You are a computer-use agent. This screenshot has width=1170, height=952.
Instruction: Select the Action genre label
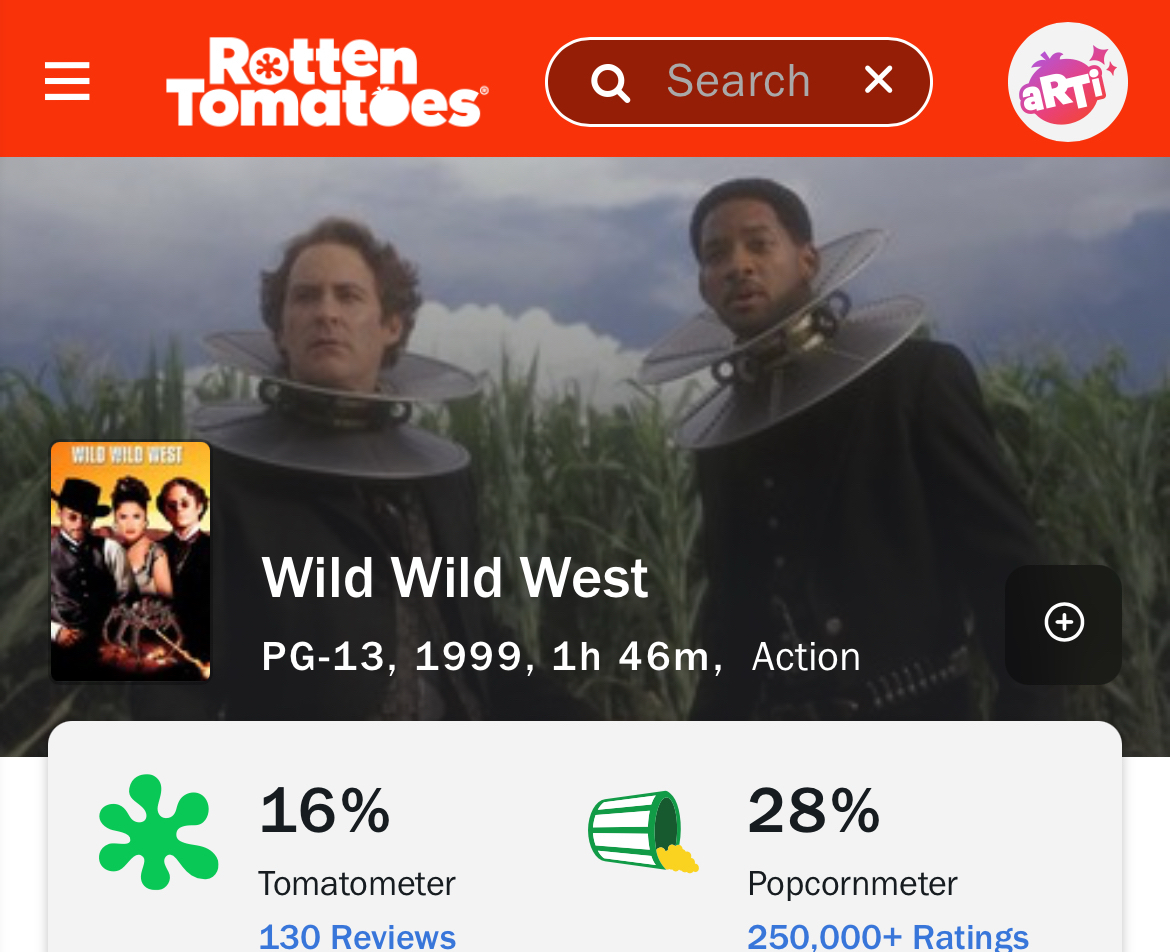[806, 657]
